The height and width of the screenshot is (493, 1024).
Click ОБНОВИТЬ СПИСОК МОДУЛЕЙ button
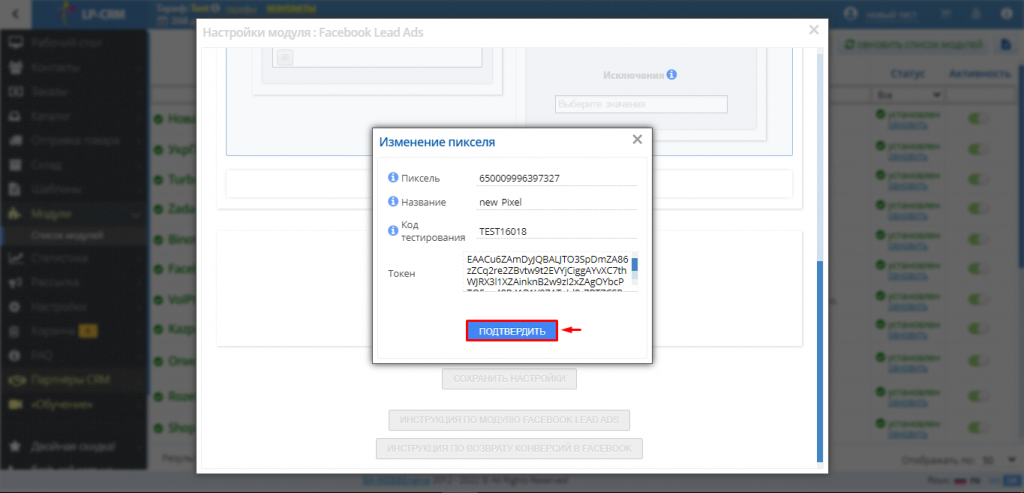pyautogui.click(x=914, y=44)
